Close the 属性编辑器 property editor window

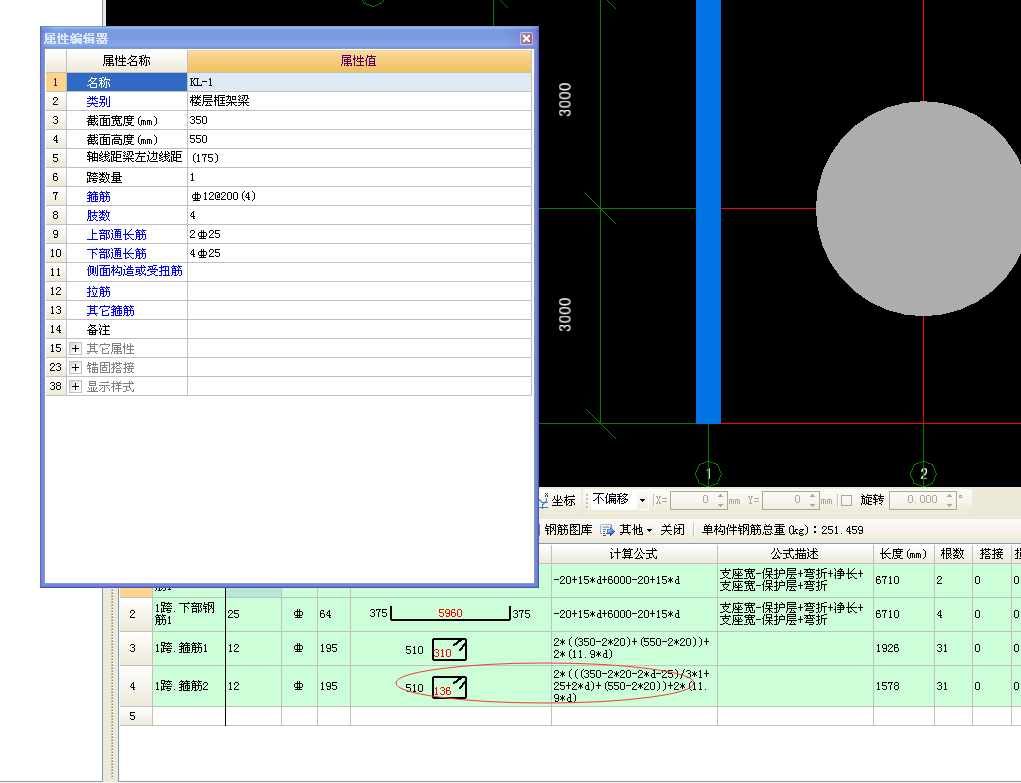point(526,38)
